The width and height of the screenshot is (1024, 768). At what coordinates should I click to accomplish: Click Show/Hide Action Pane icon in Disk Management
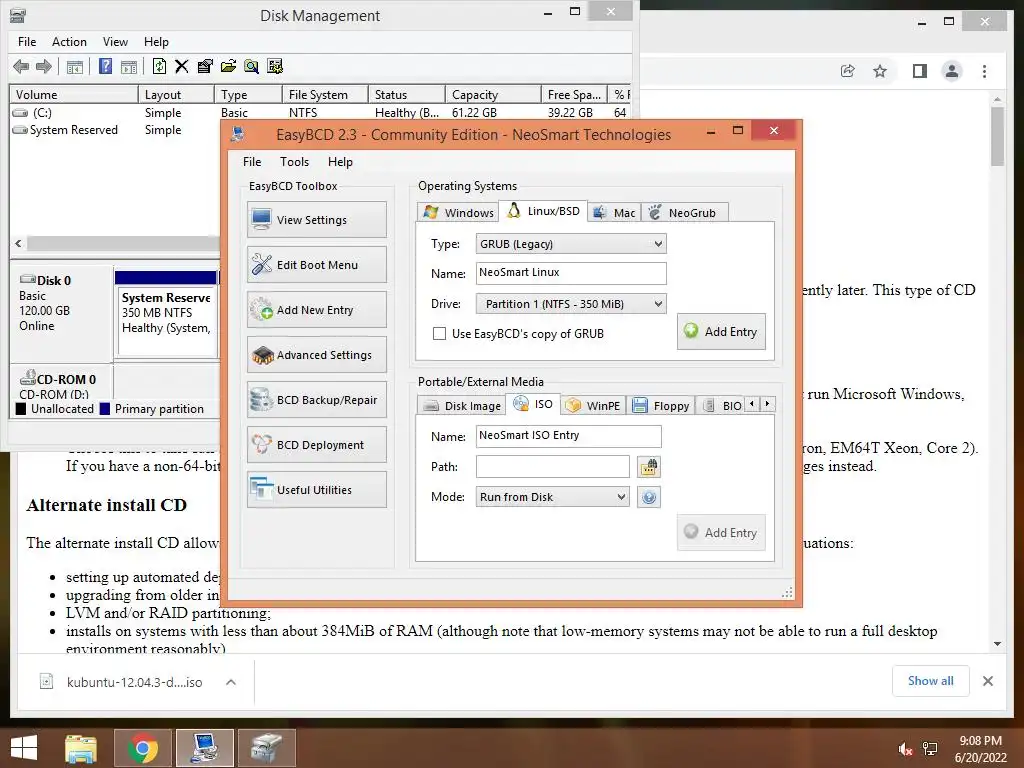pyautogui.click(x=129, y=66)
